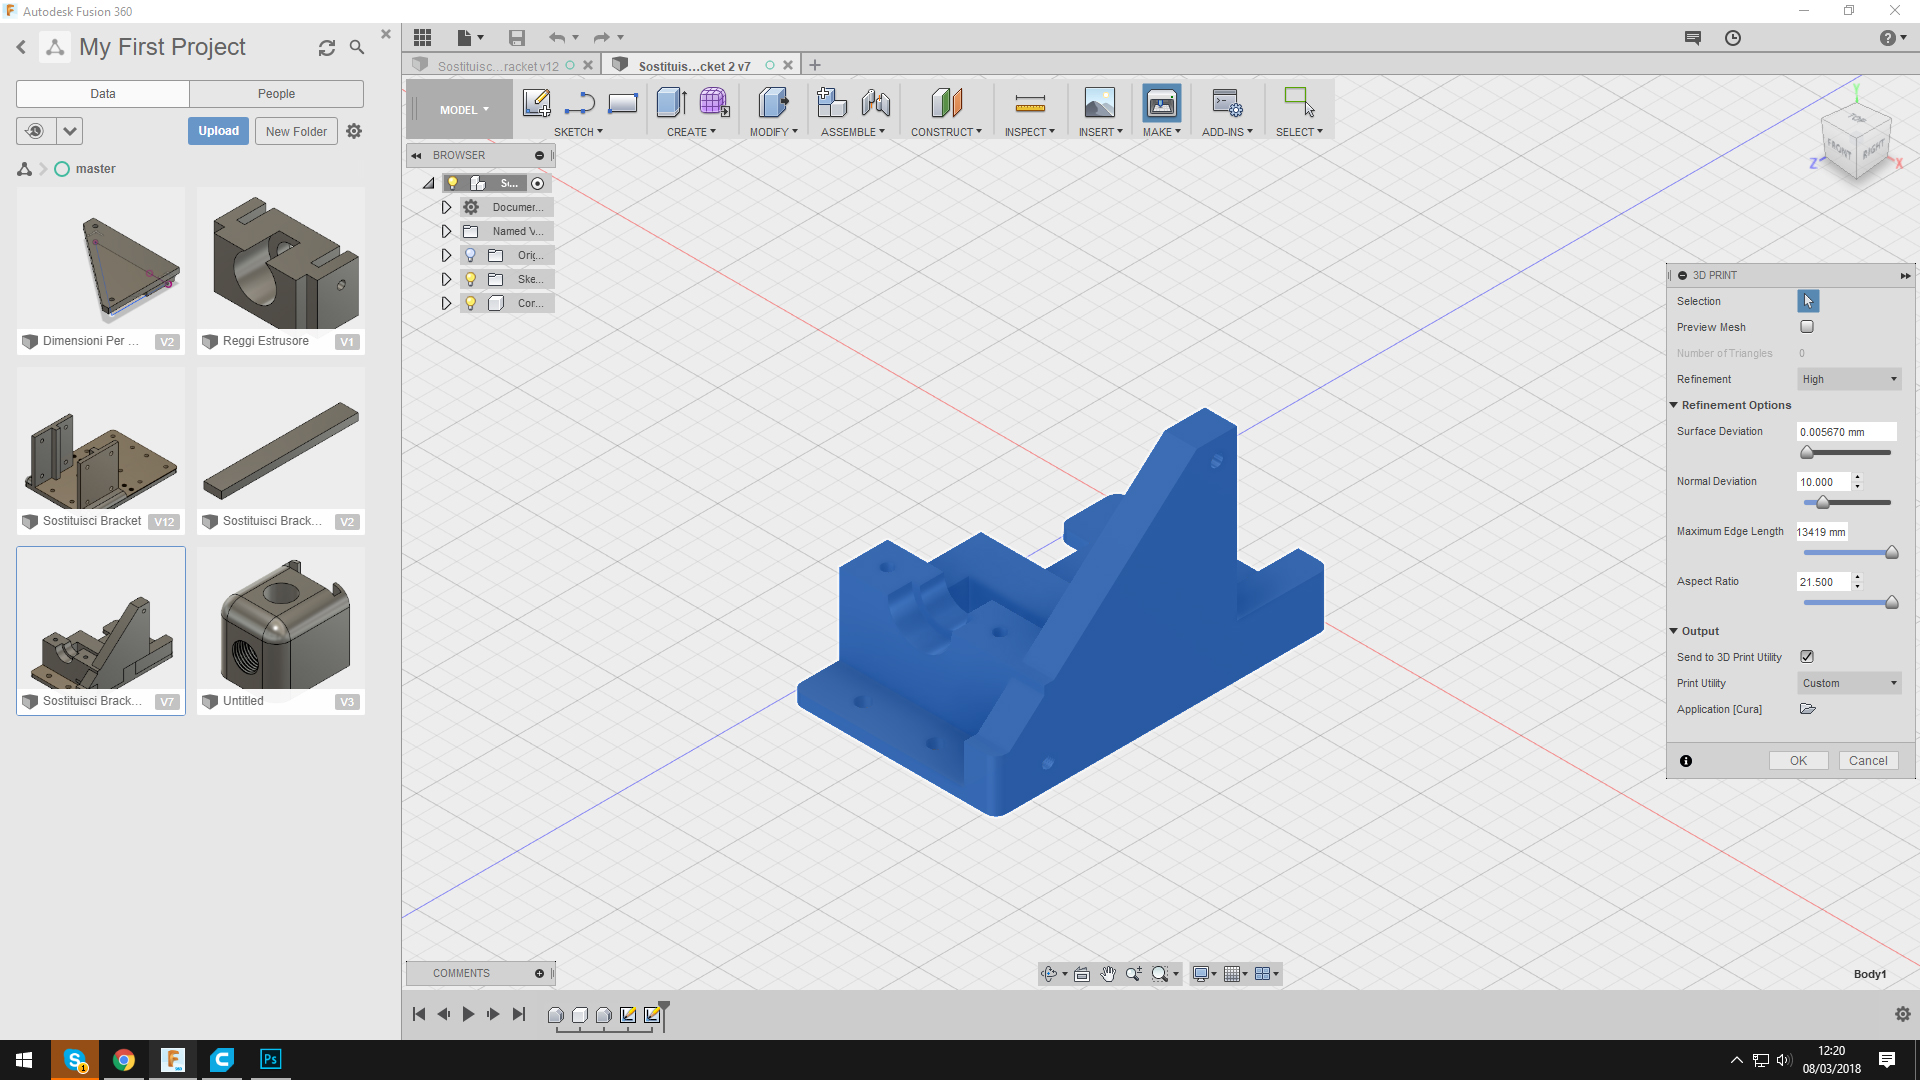Click the Surface Deviation slider handle
This screenshot has height=1080, width=1920.
tap(1807, 453)
